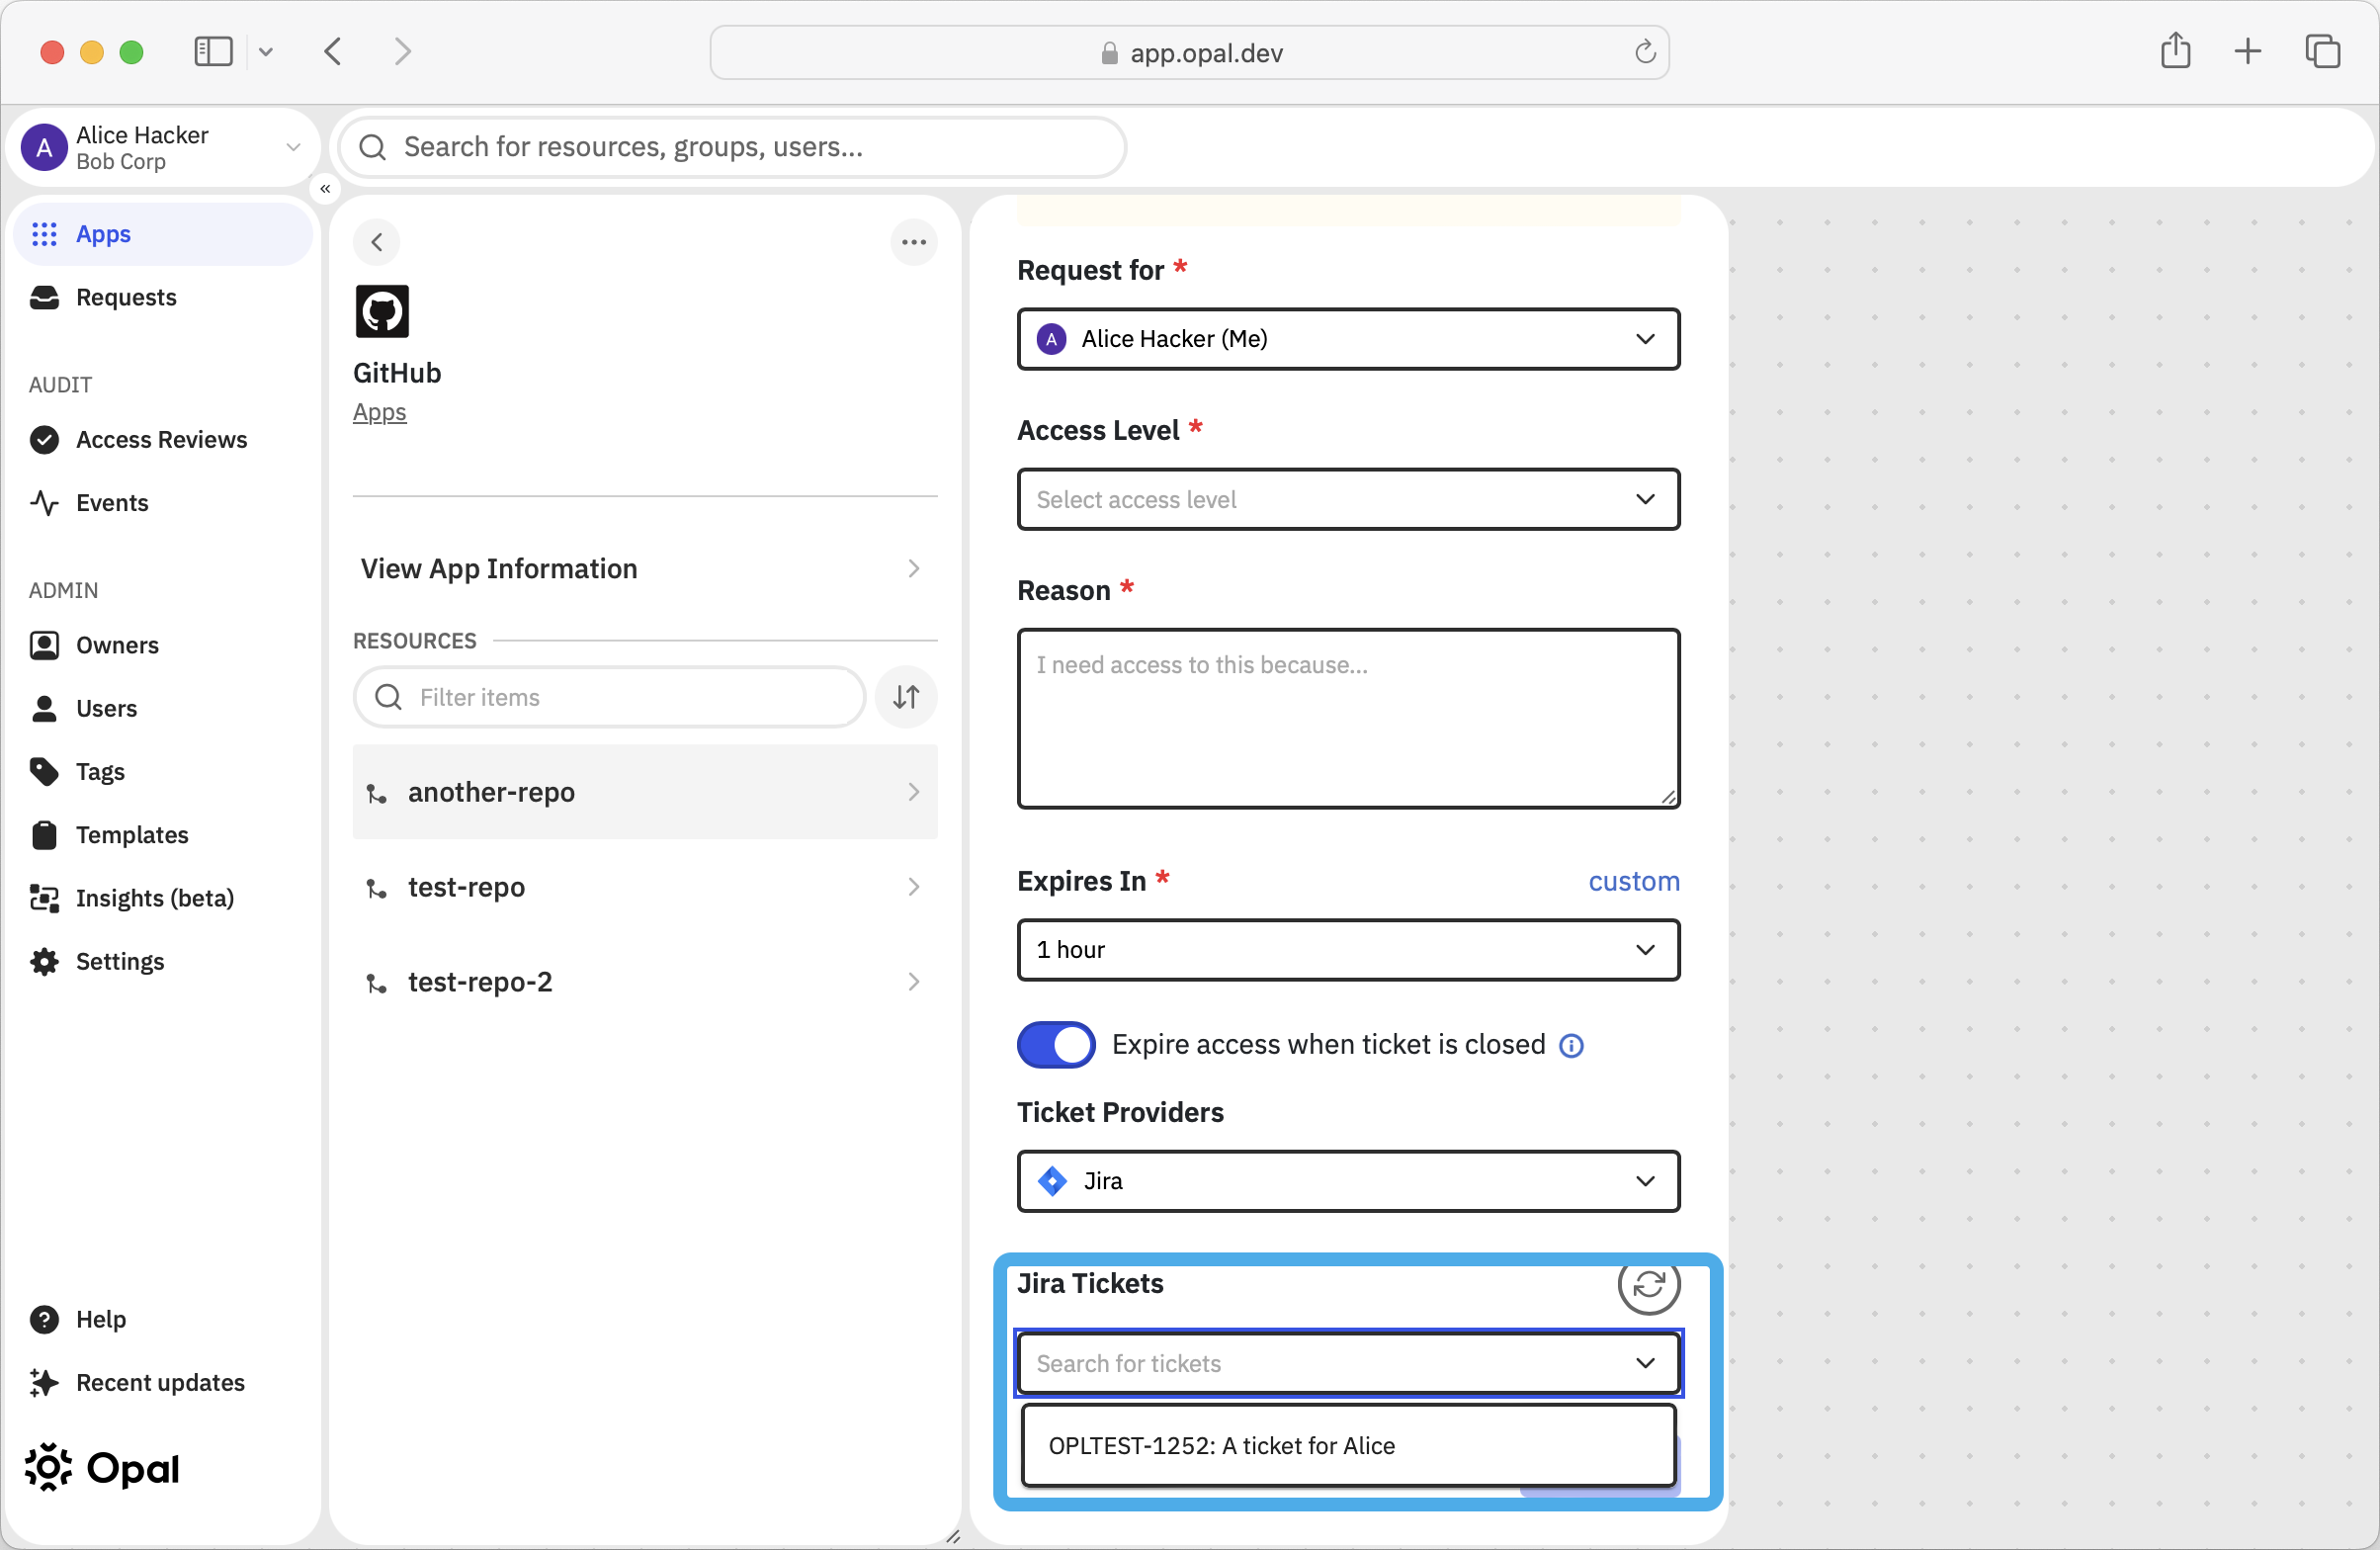The image size is (2380, 1550).
Task: Click the Insights (beta) icon
Action: 44,898
